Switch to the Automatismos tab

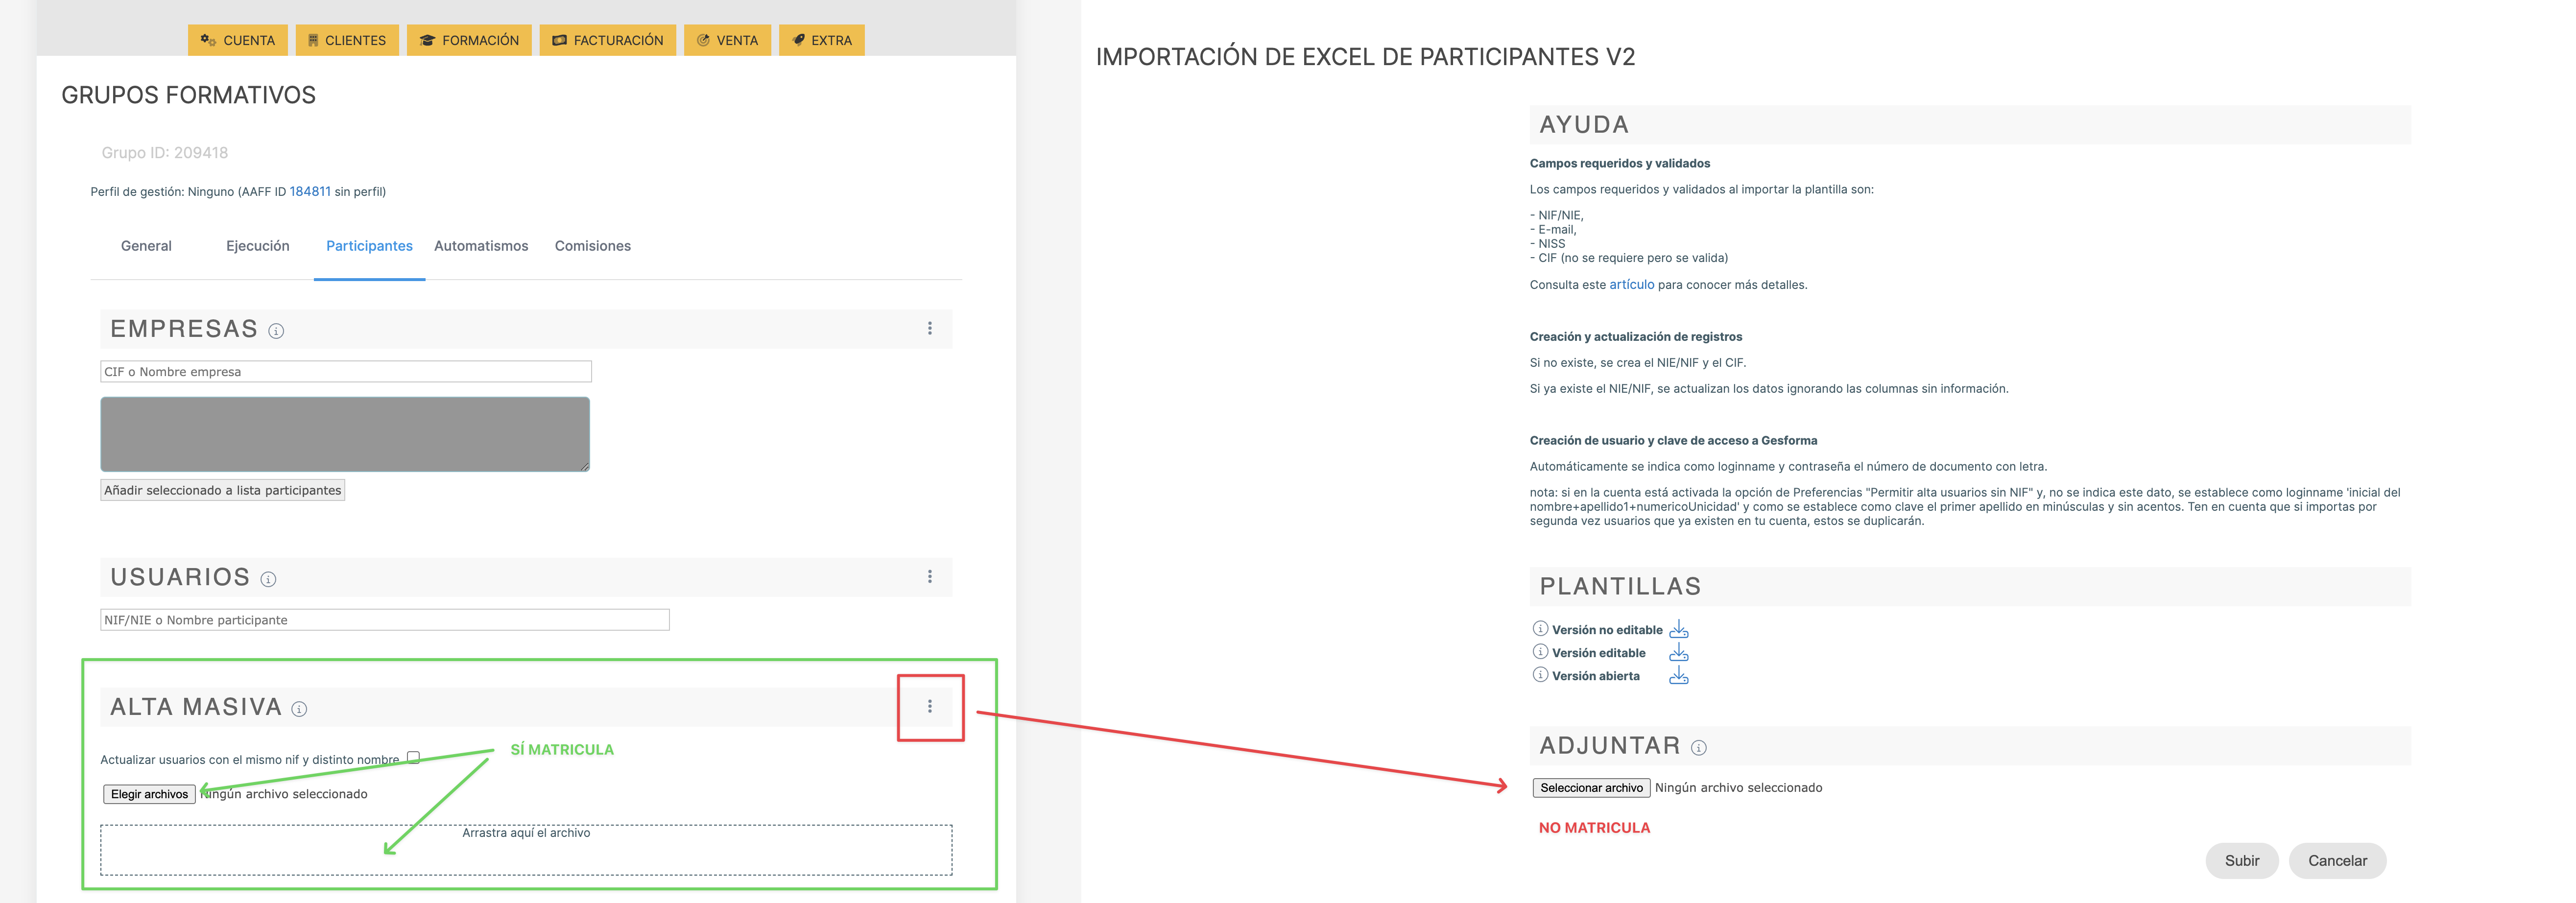pos(481,246)
